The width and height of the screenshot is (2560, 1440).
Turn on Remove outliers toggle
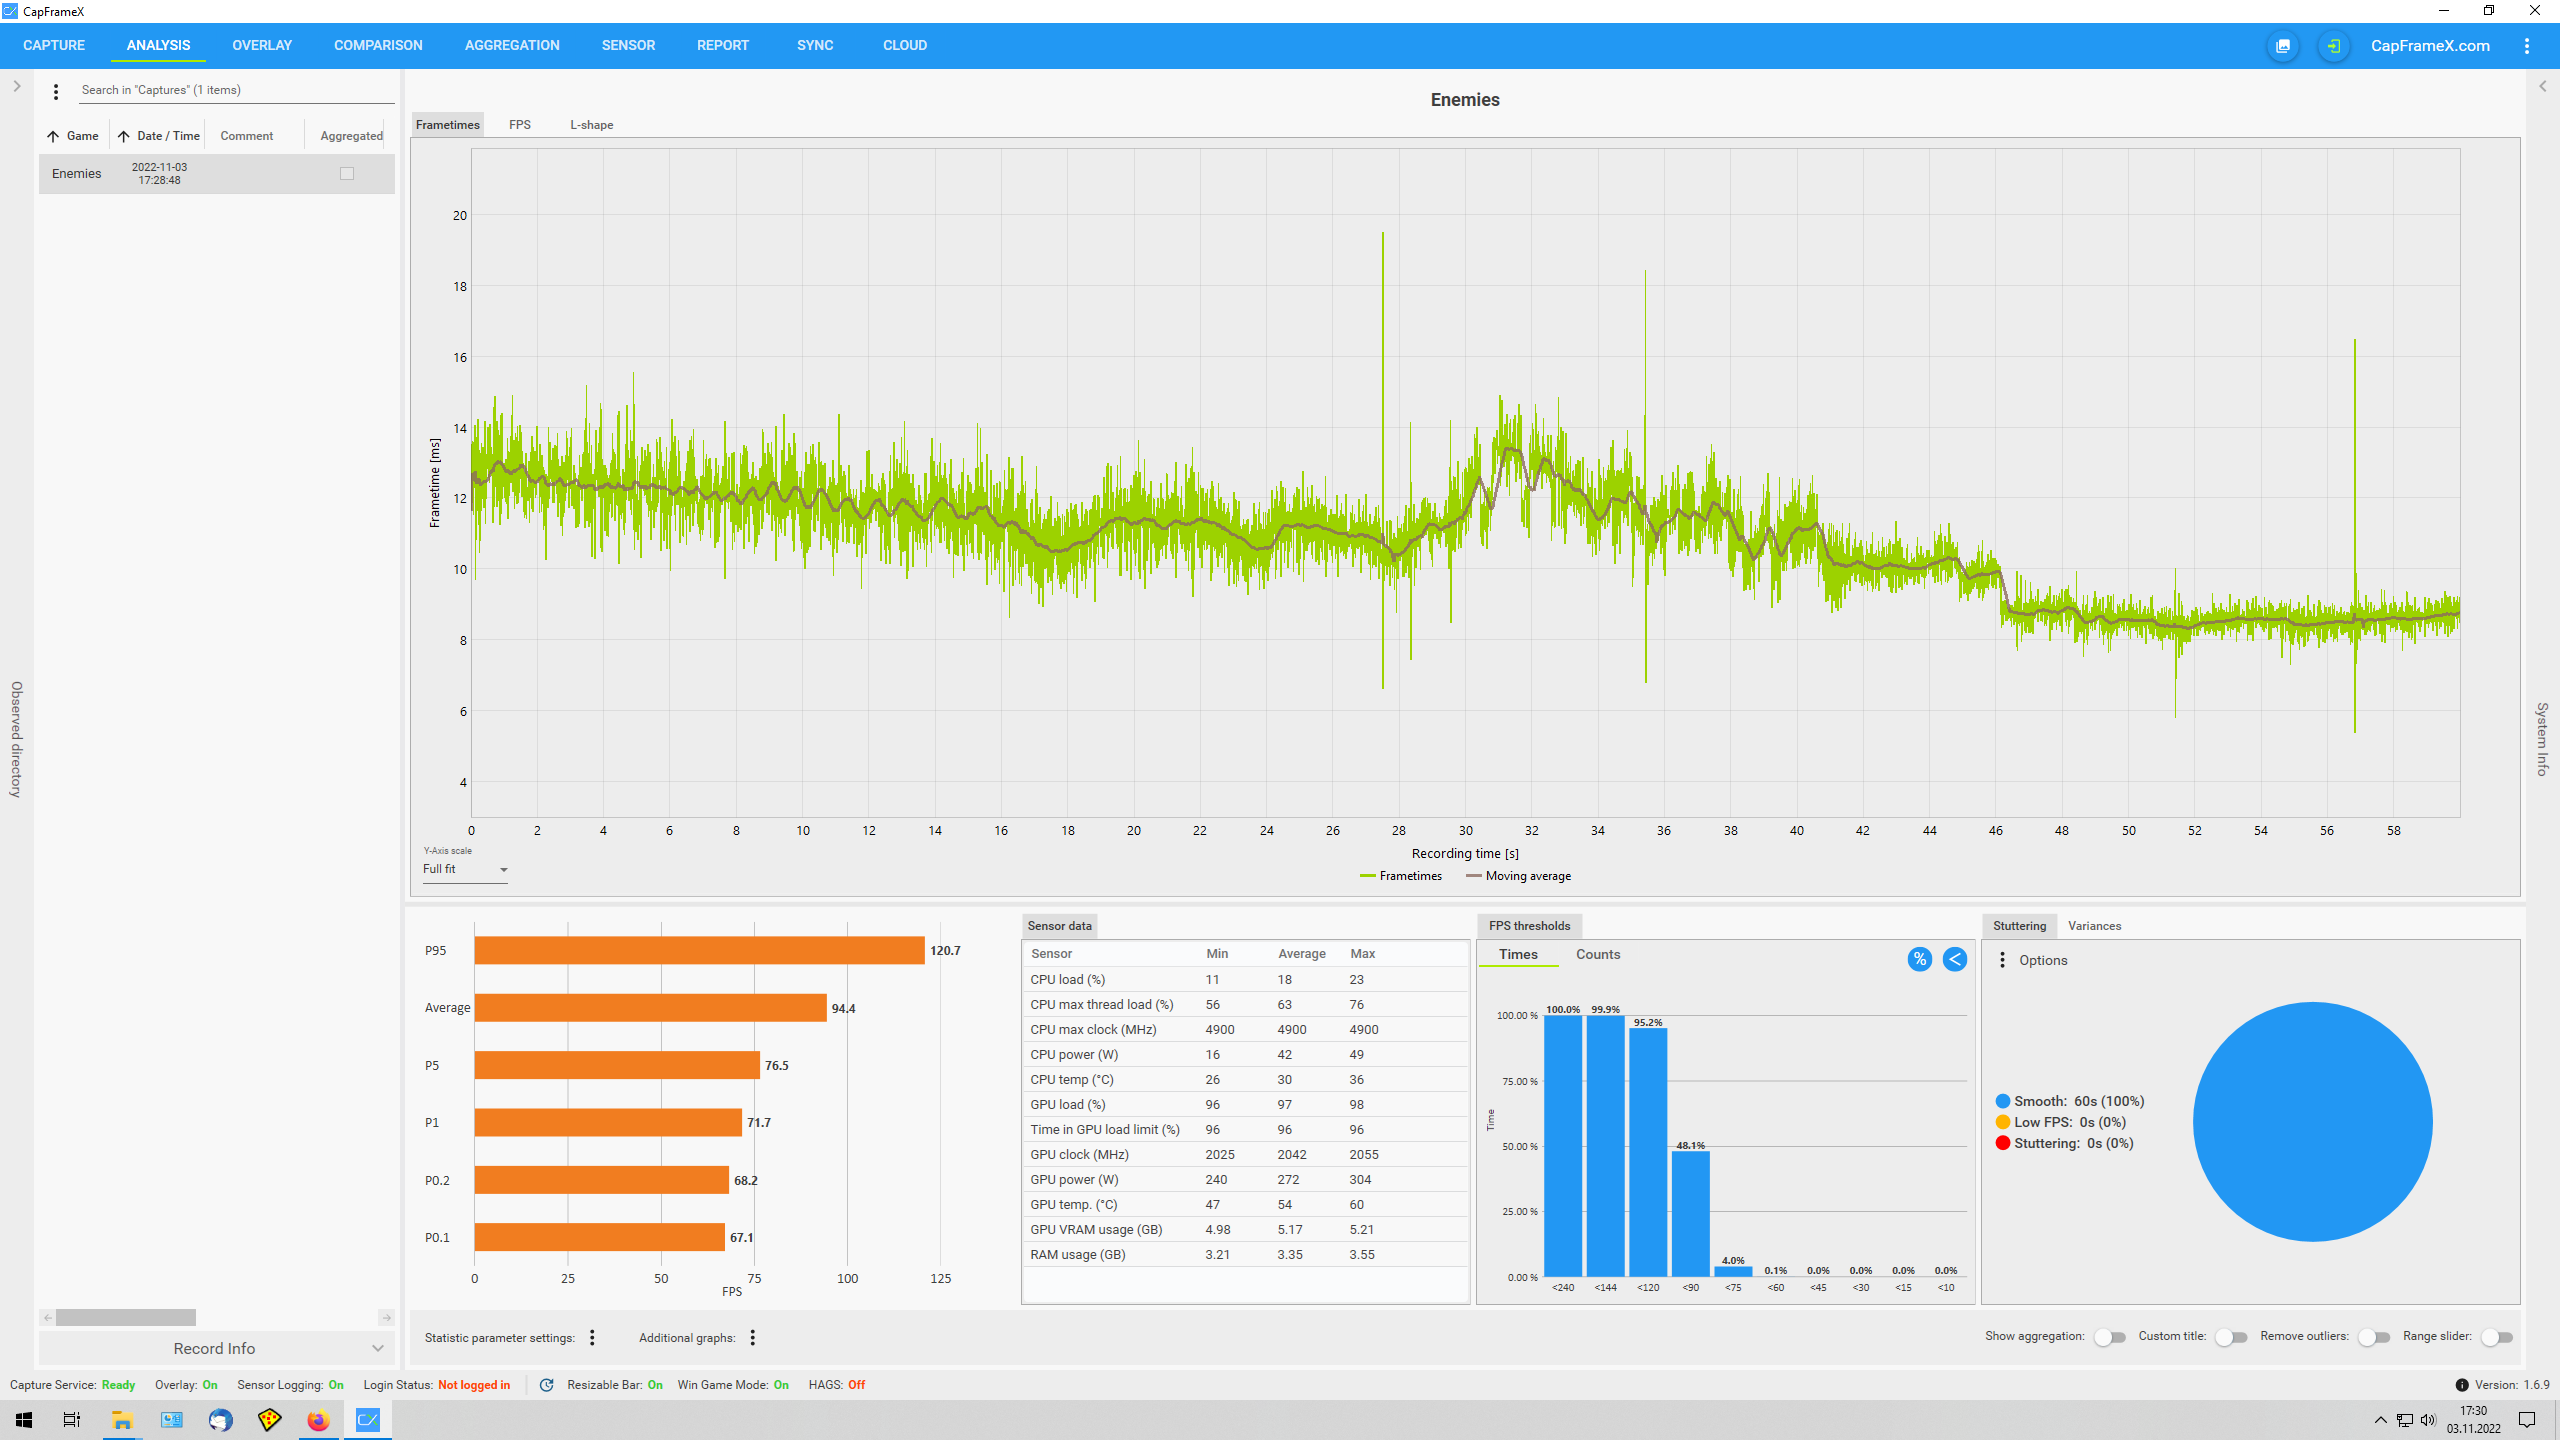tap(2373, 1337)
